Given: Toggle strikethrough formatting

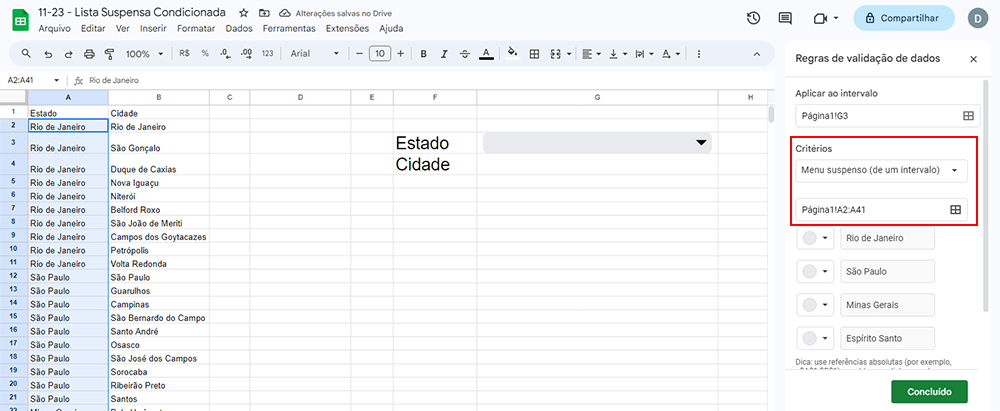Looking at the screenshot, I should [464, 54].
